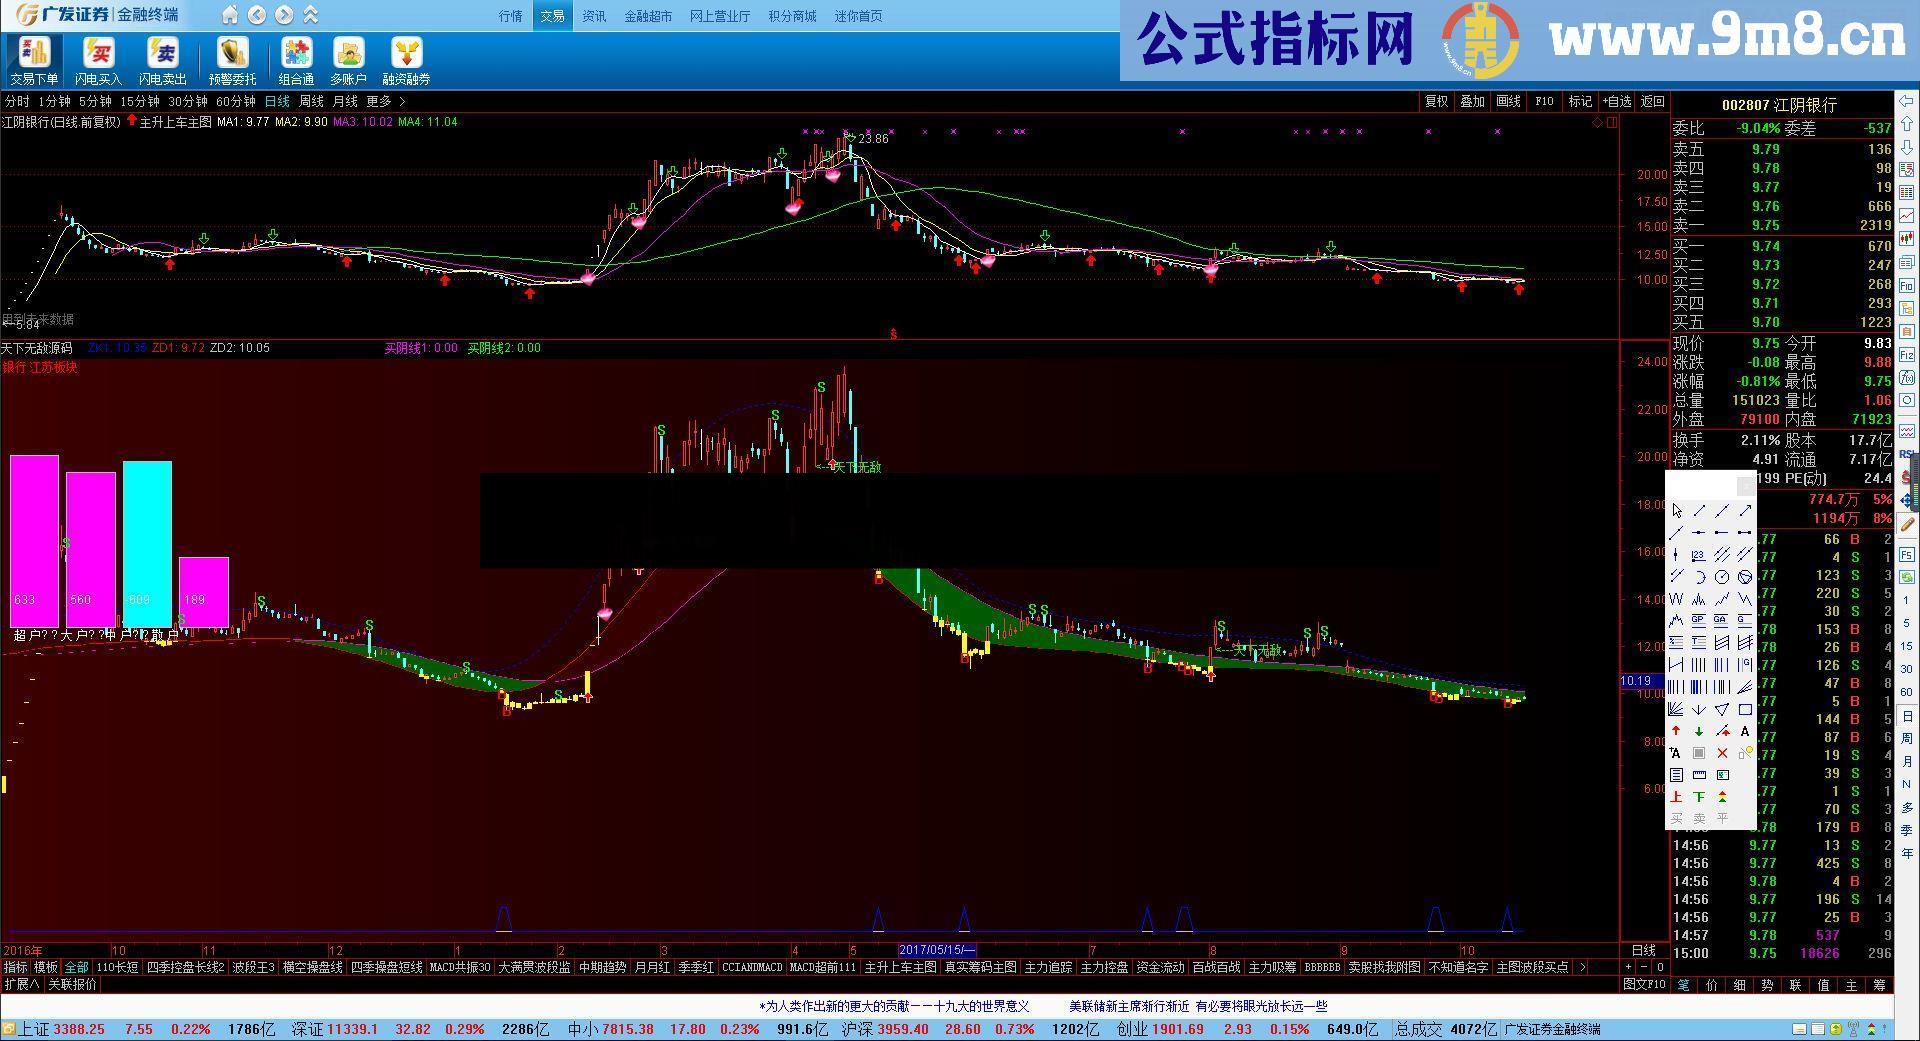
Task: Open the 组合通 portfolio tool
Action: pos(296,60)
